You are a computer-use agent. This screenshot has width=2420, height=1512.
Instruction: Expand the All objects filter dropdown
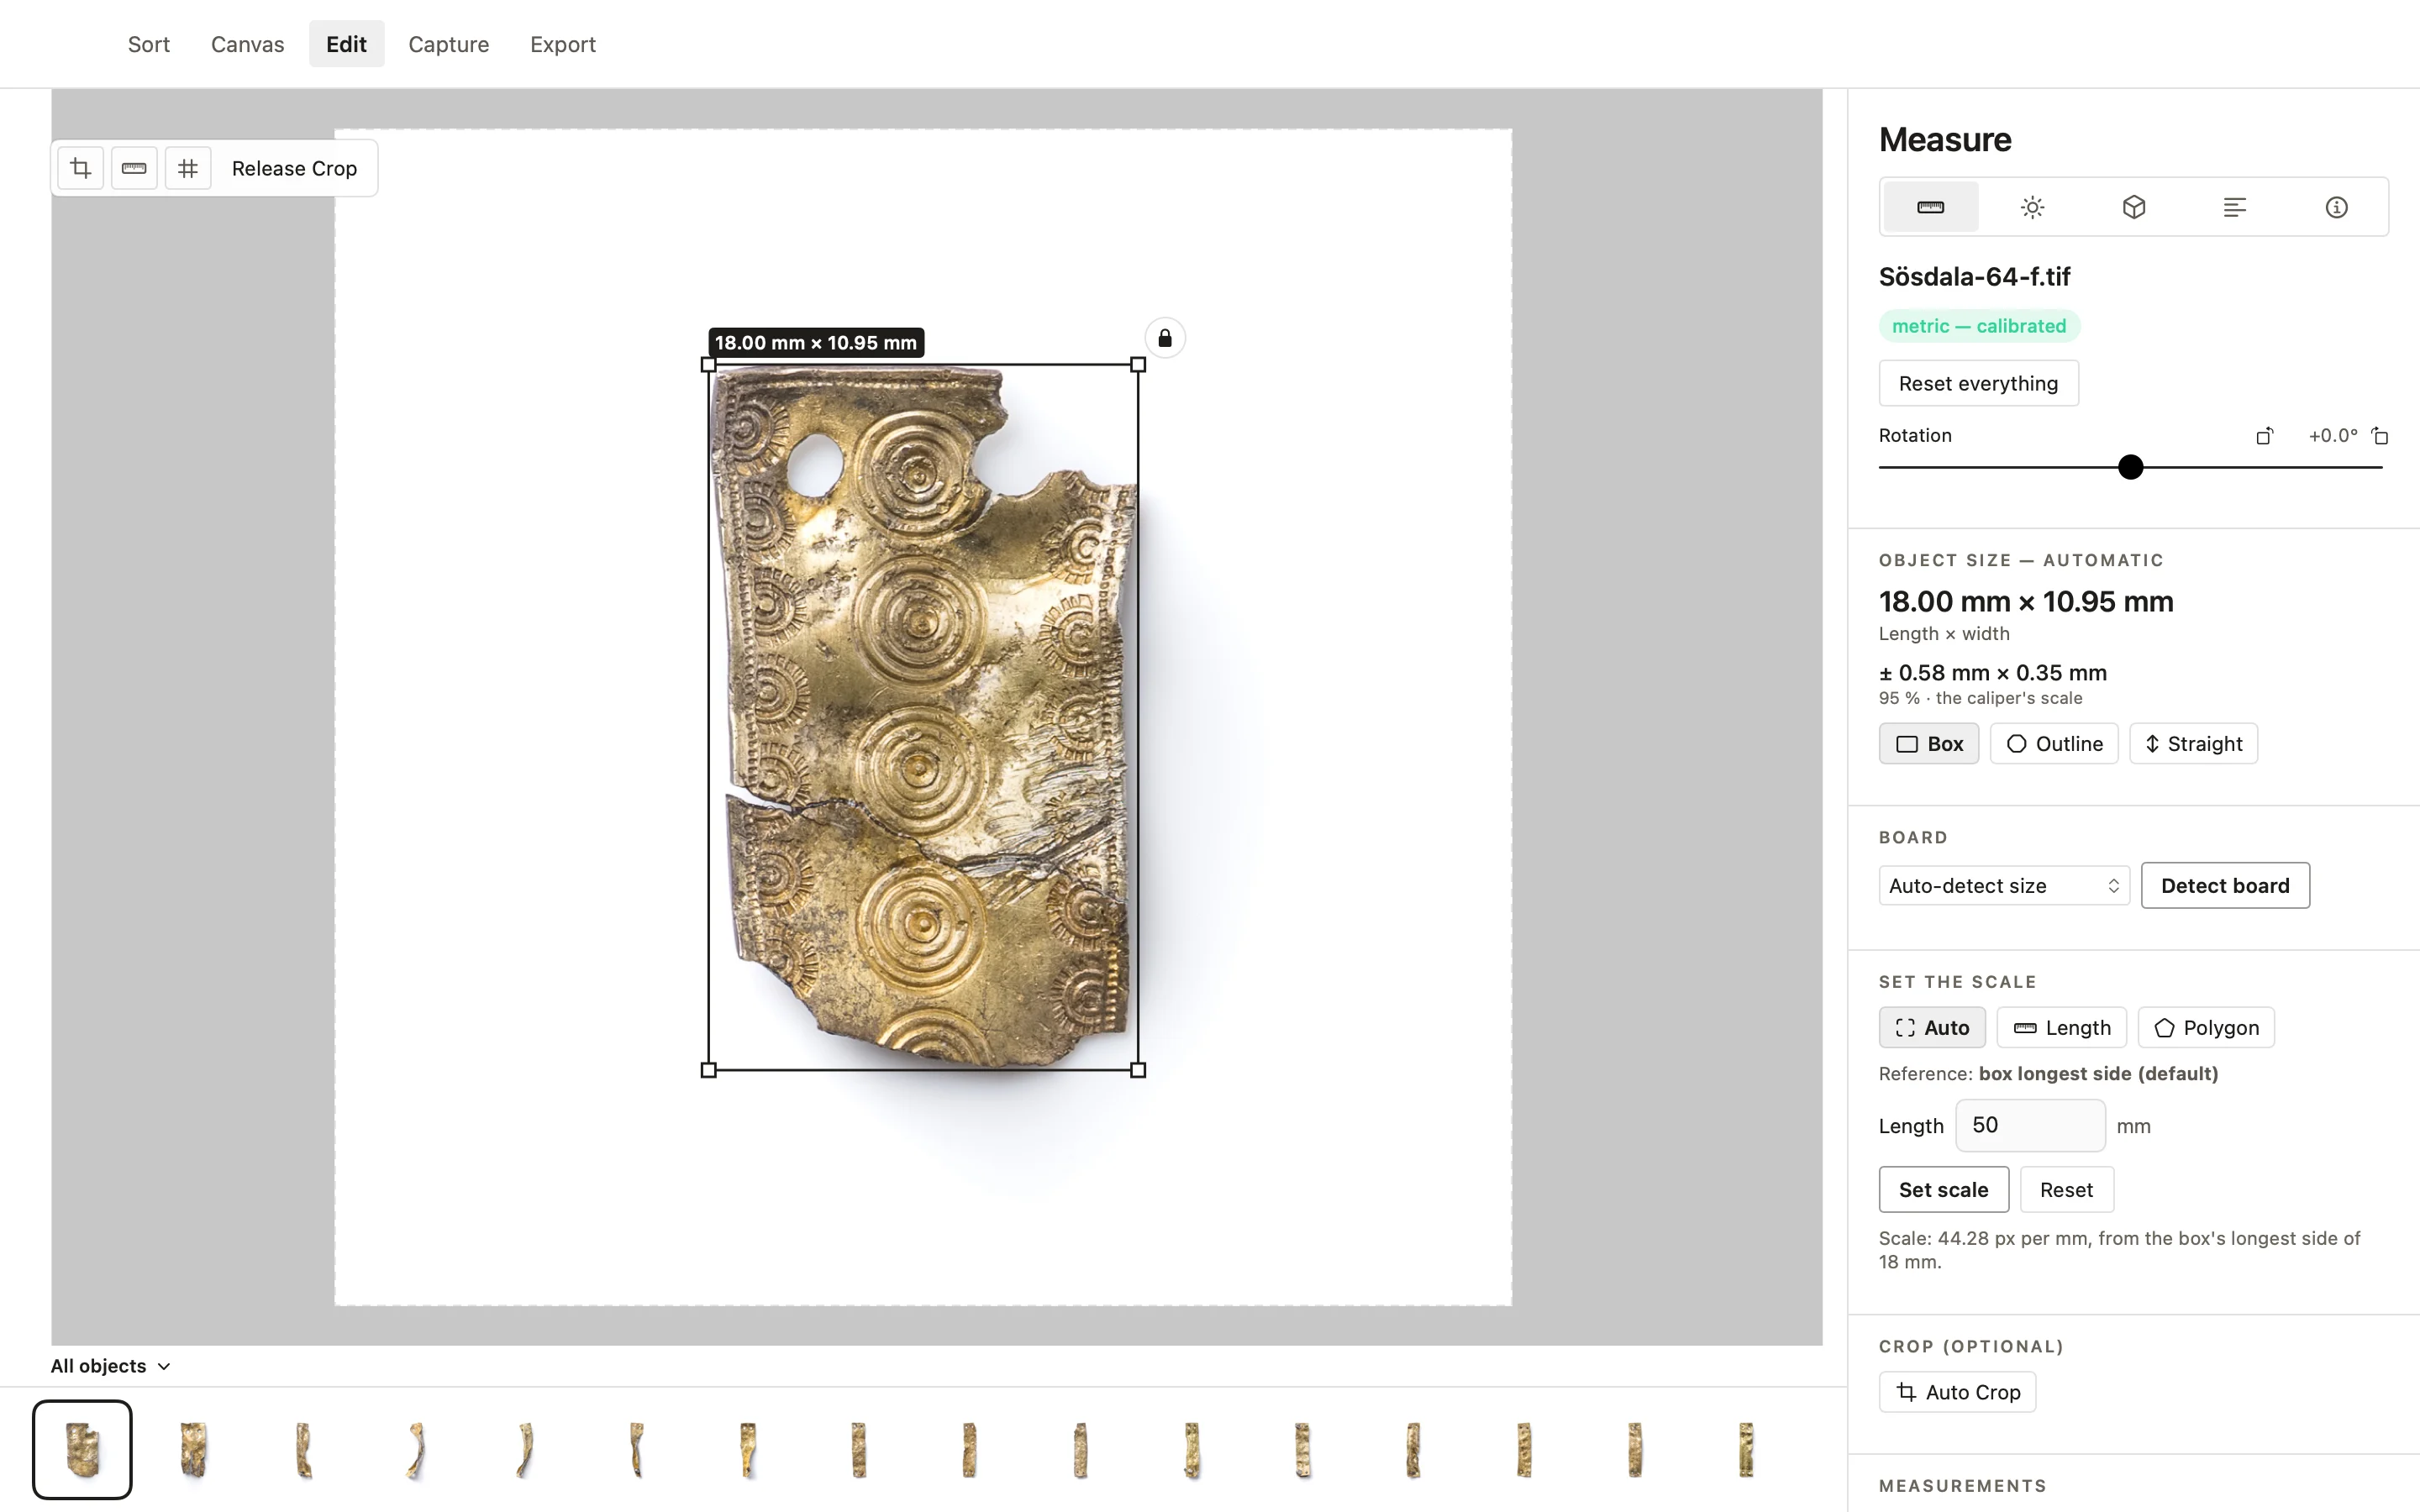[x=110, y=1365]
